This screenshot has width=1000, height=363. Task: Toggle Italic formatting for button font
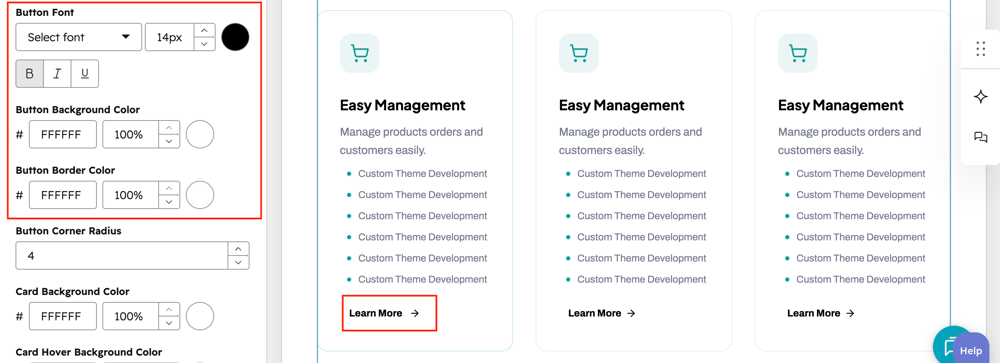[57, 74]
